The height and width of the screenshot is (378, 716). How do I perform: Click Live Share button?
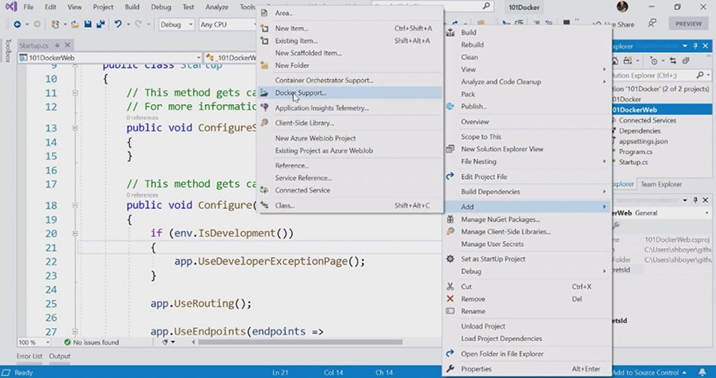pos(614,24)
